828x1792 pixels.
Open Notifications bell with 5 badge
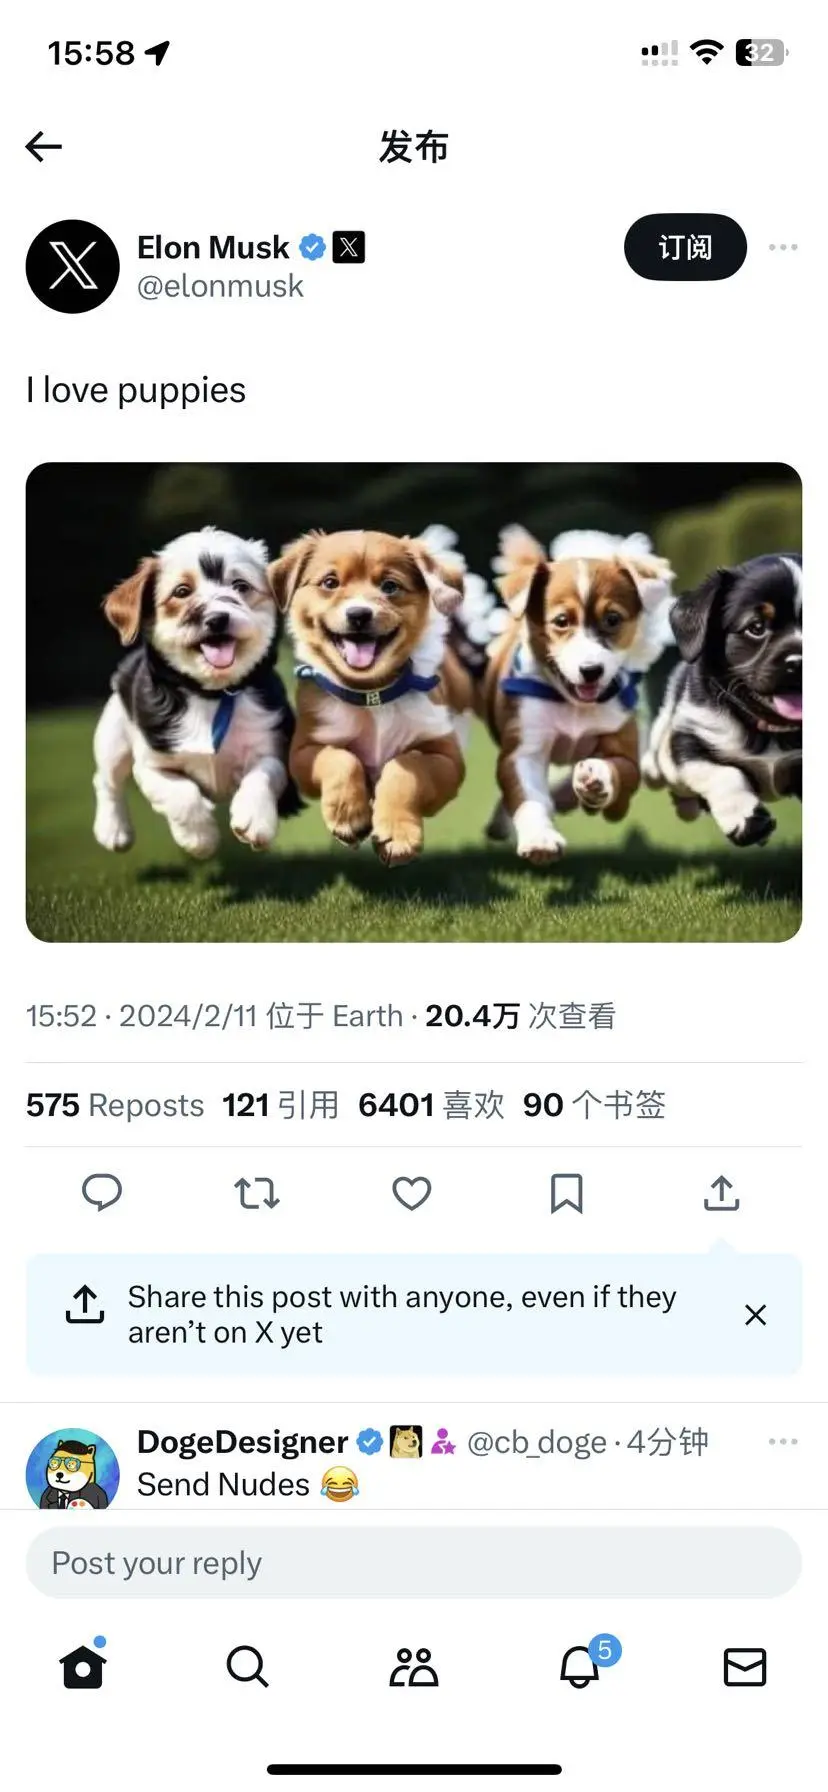(x=580, y=1665)
